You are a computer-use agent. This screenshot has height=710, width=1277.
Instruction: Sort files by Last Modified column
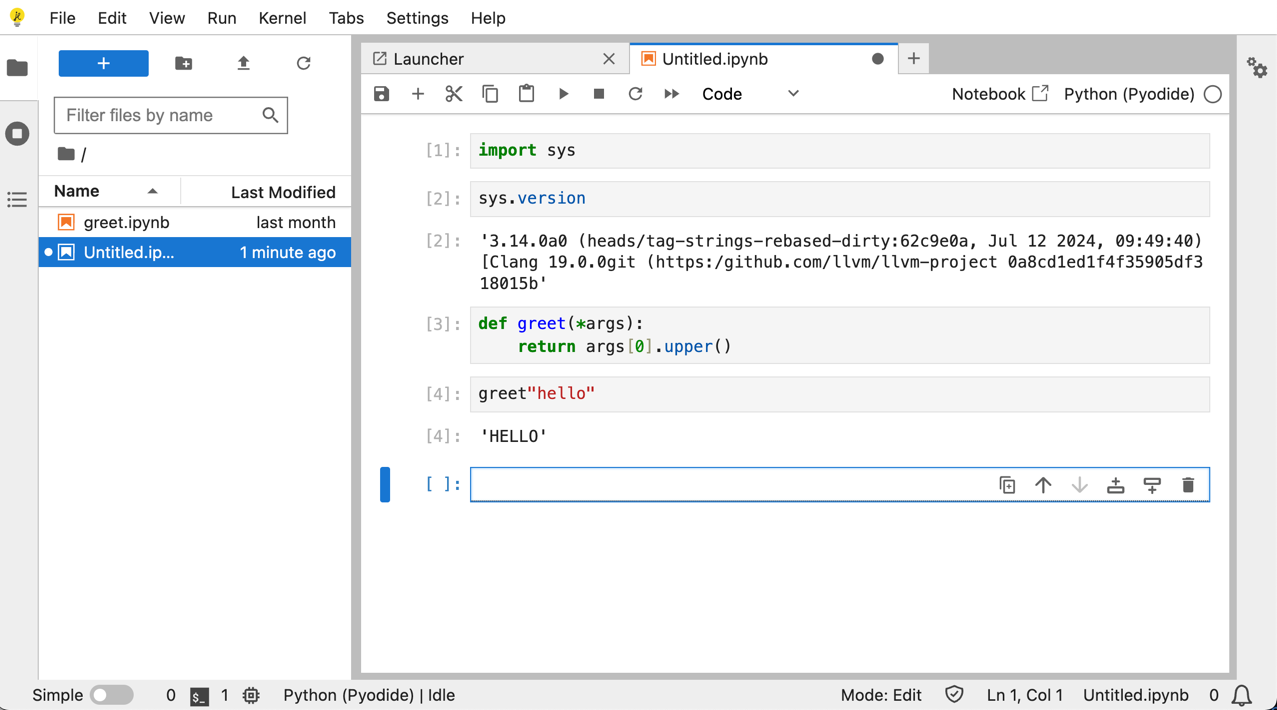click(x=266, y=191)
